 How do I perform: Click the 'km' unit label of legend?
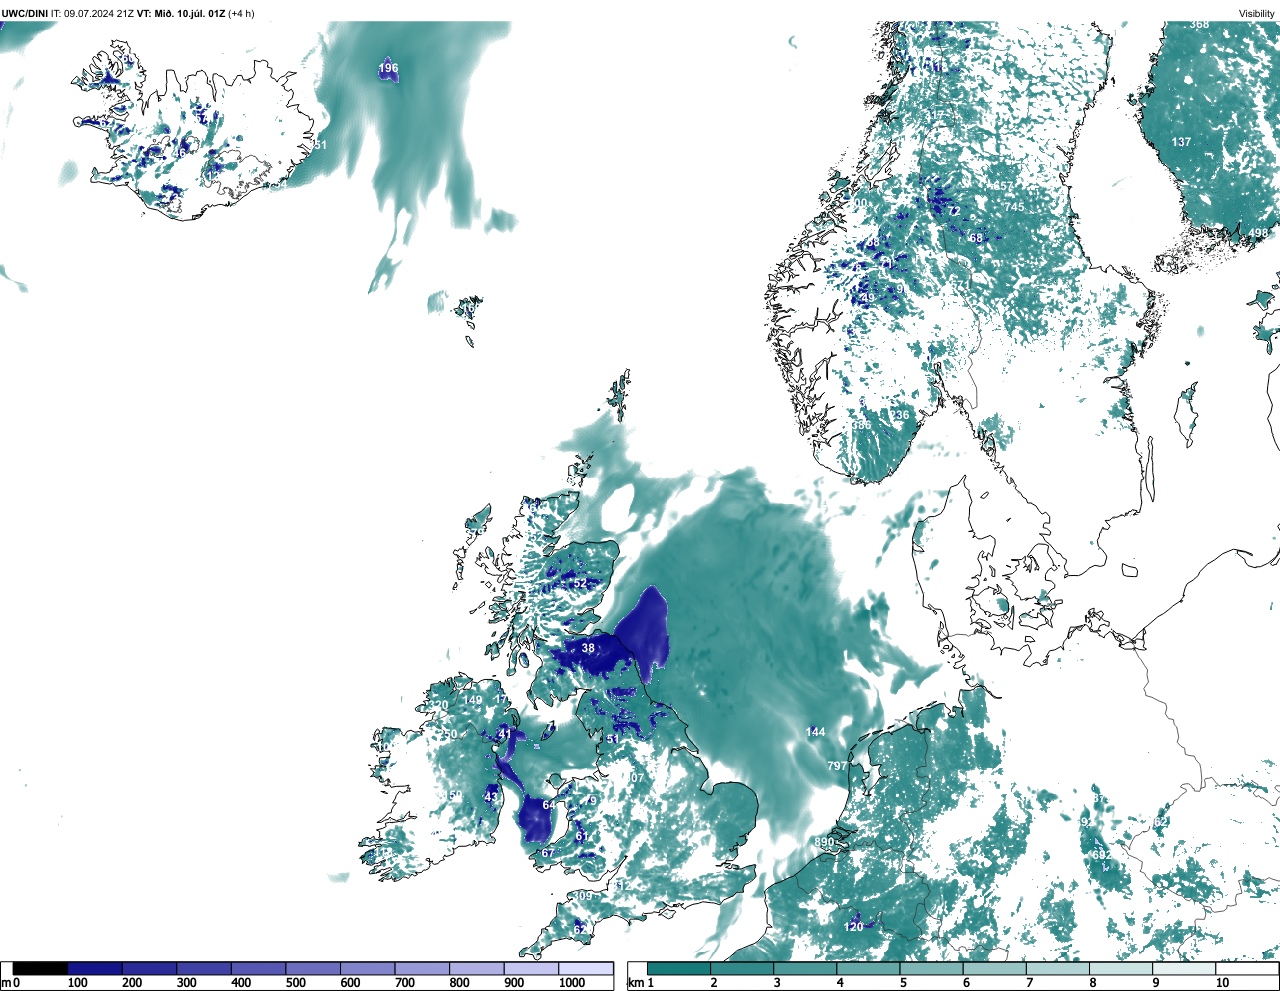[x=635, y=983]
